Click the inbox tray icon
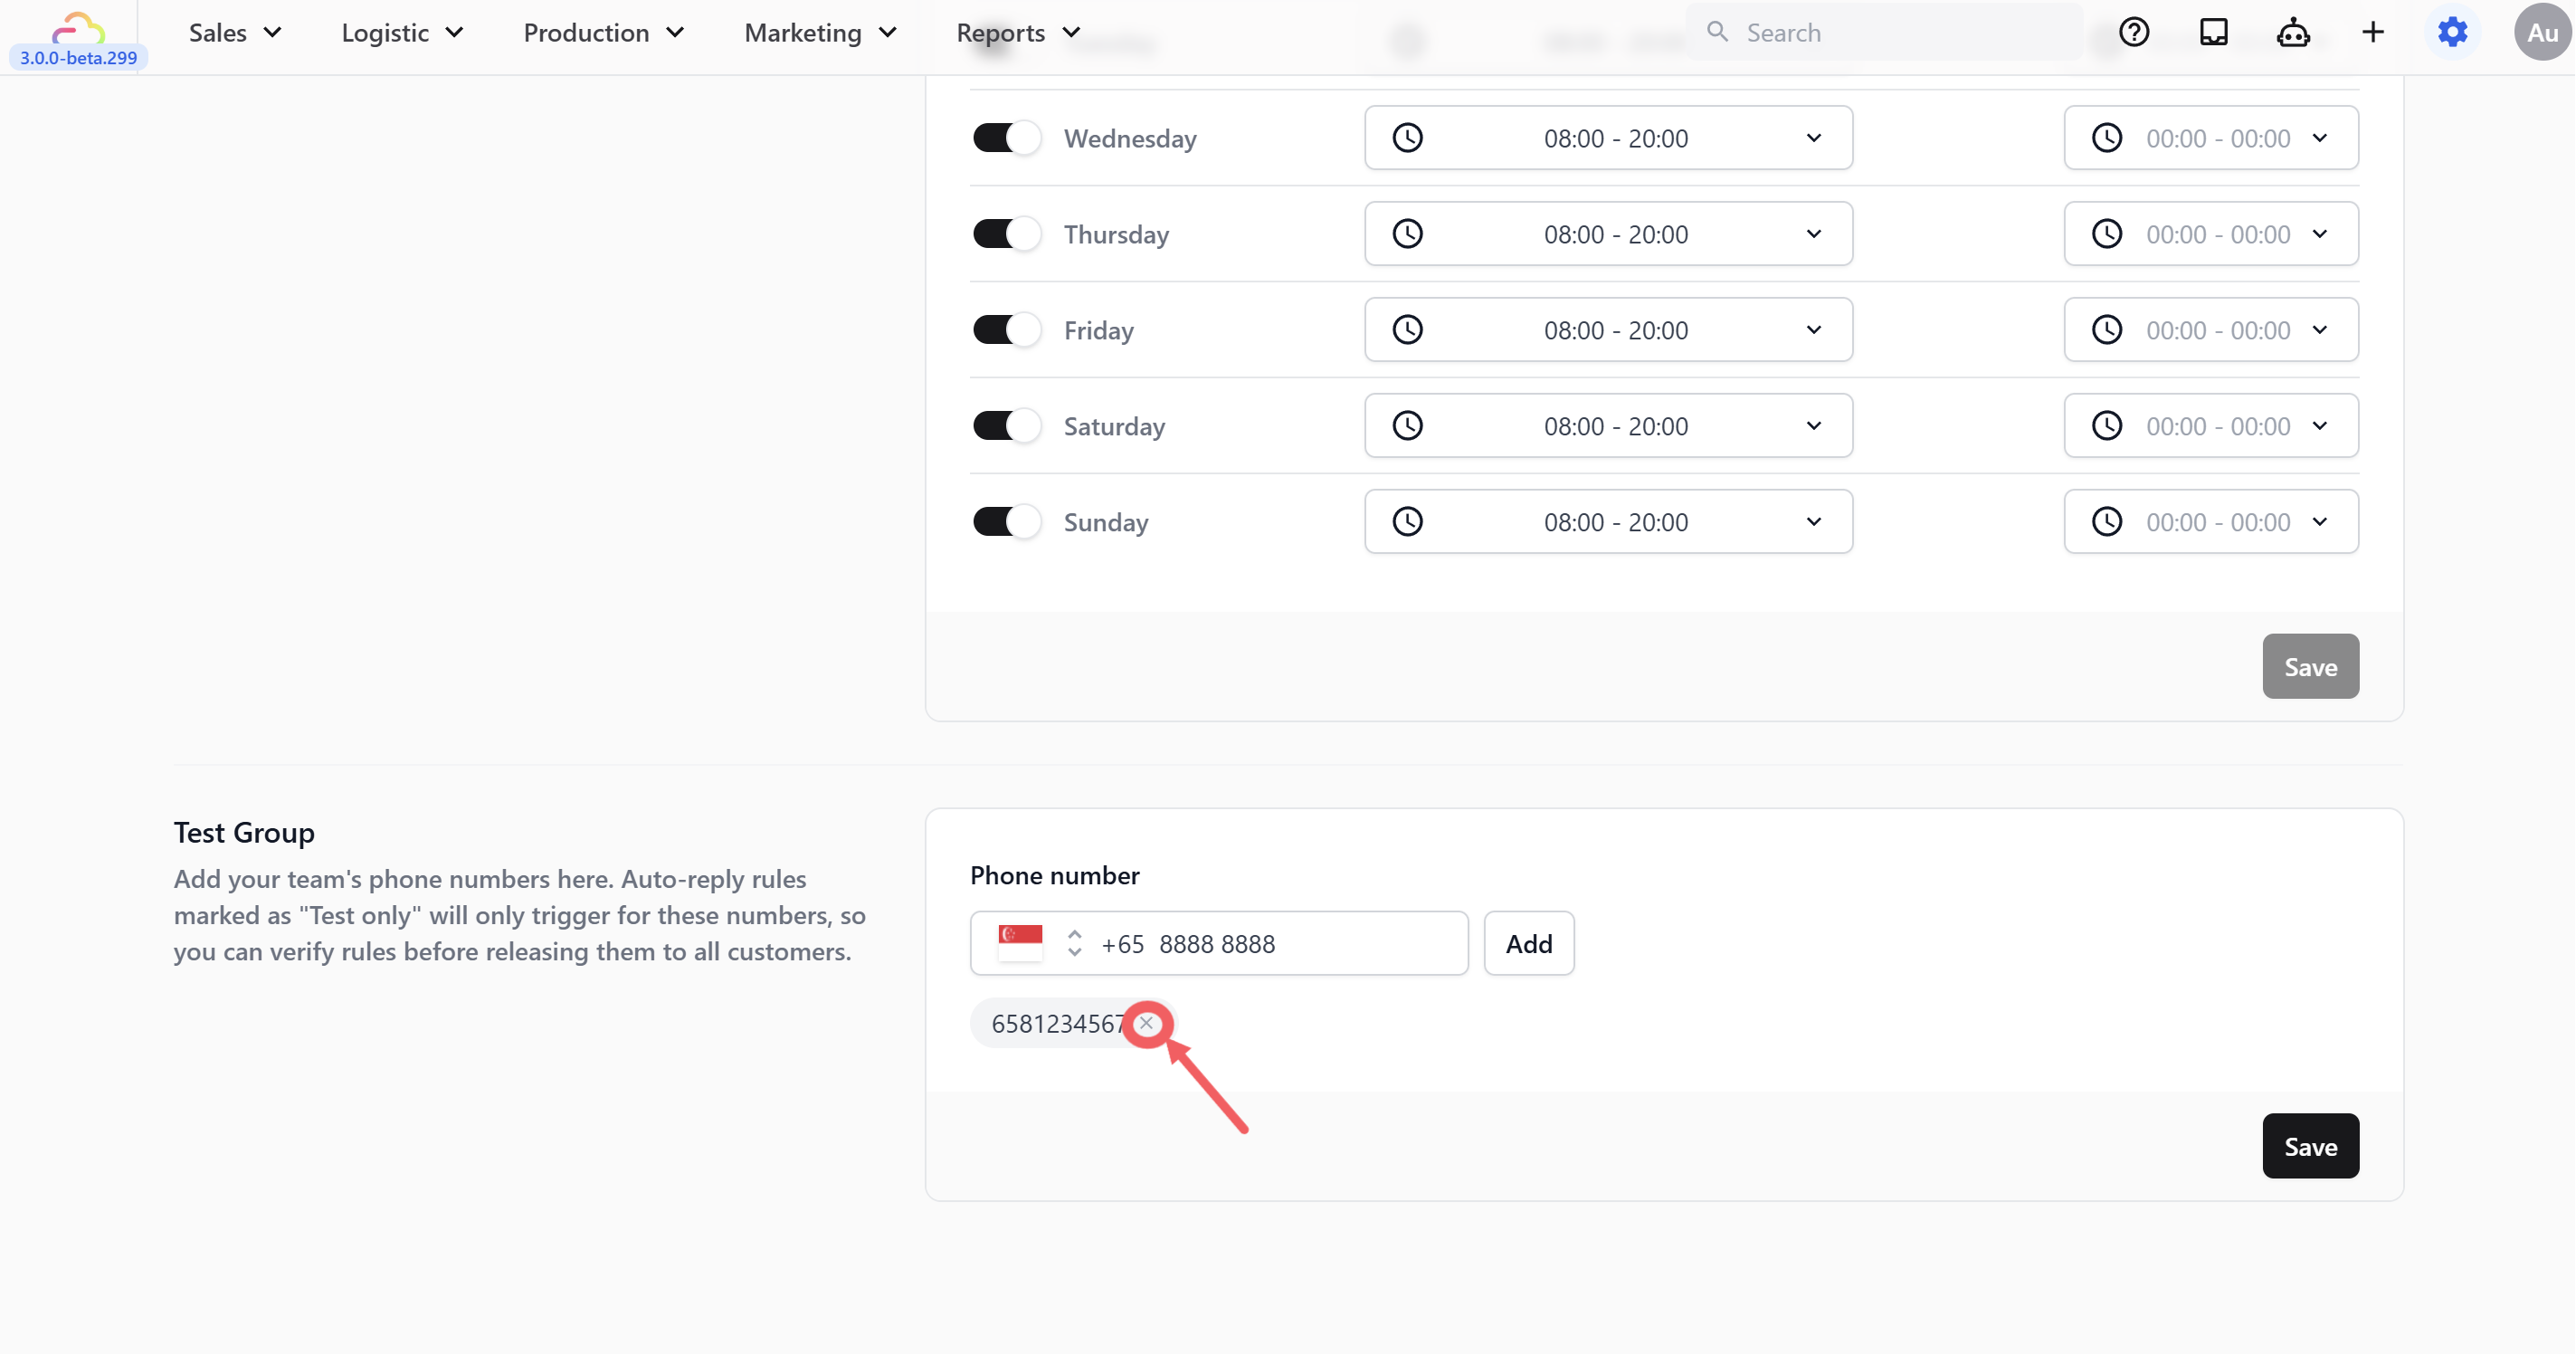This screenshot has height=1355, width=2576. pos(2213,33)
